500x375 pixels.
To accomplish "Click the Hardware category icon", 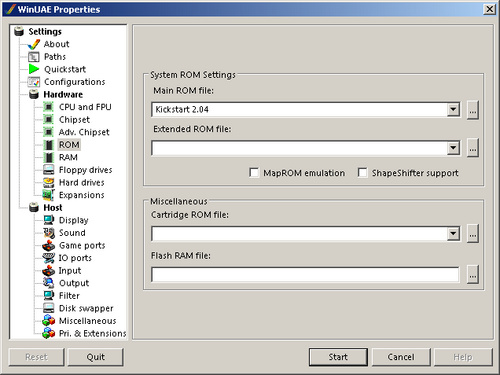I will pos(34,94).
